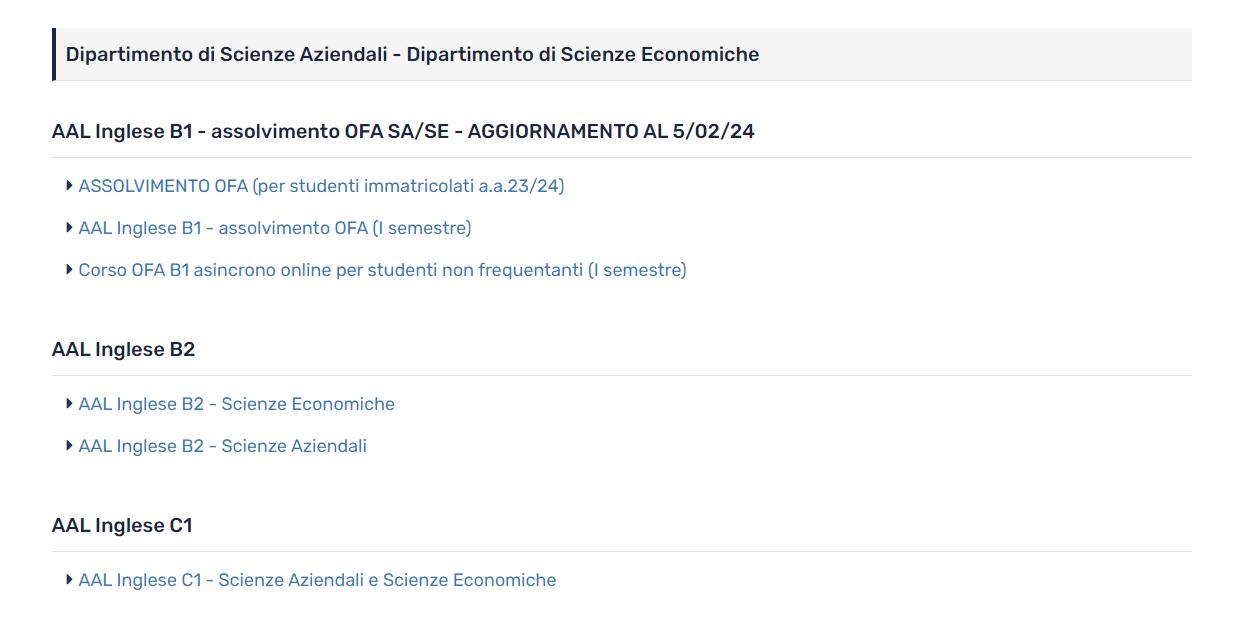Open AAL Inglese B1 - assolvimento OFA (I semestre) link
Image resolution: width=1242 pixels, height=617 pixels.
(x=275, y=228)
